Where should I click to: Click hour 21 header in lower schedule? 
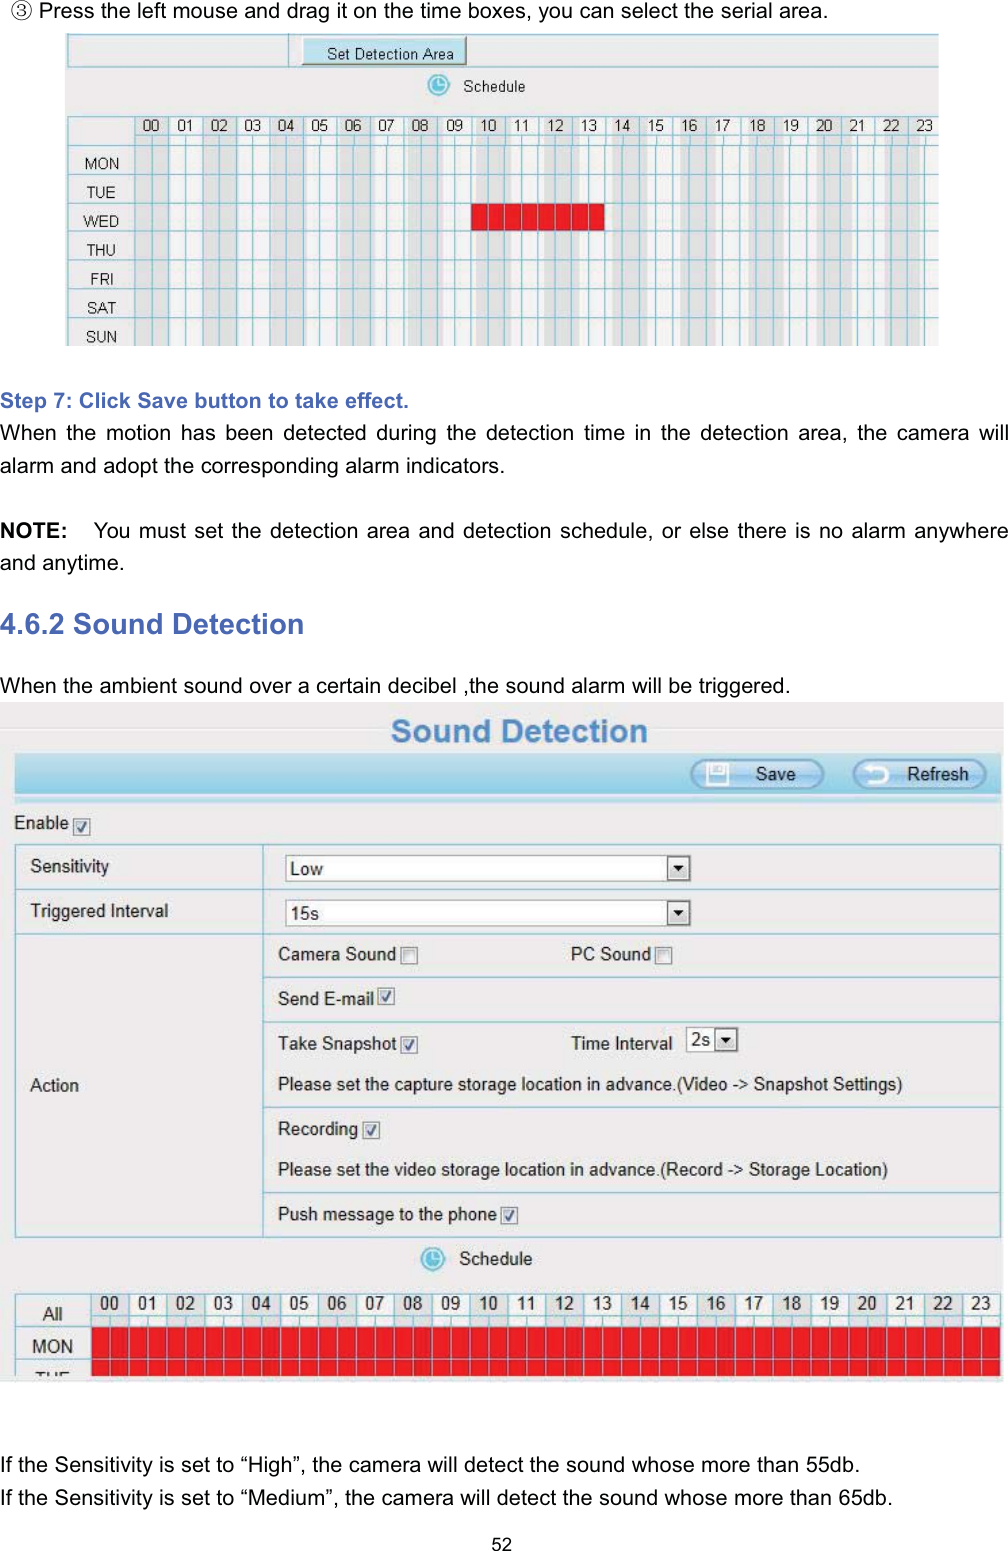pyautogui.click(x=905, y=1304)
